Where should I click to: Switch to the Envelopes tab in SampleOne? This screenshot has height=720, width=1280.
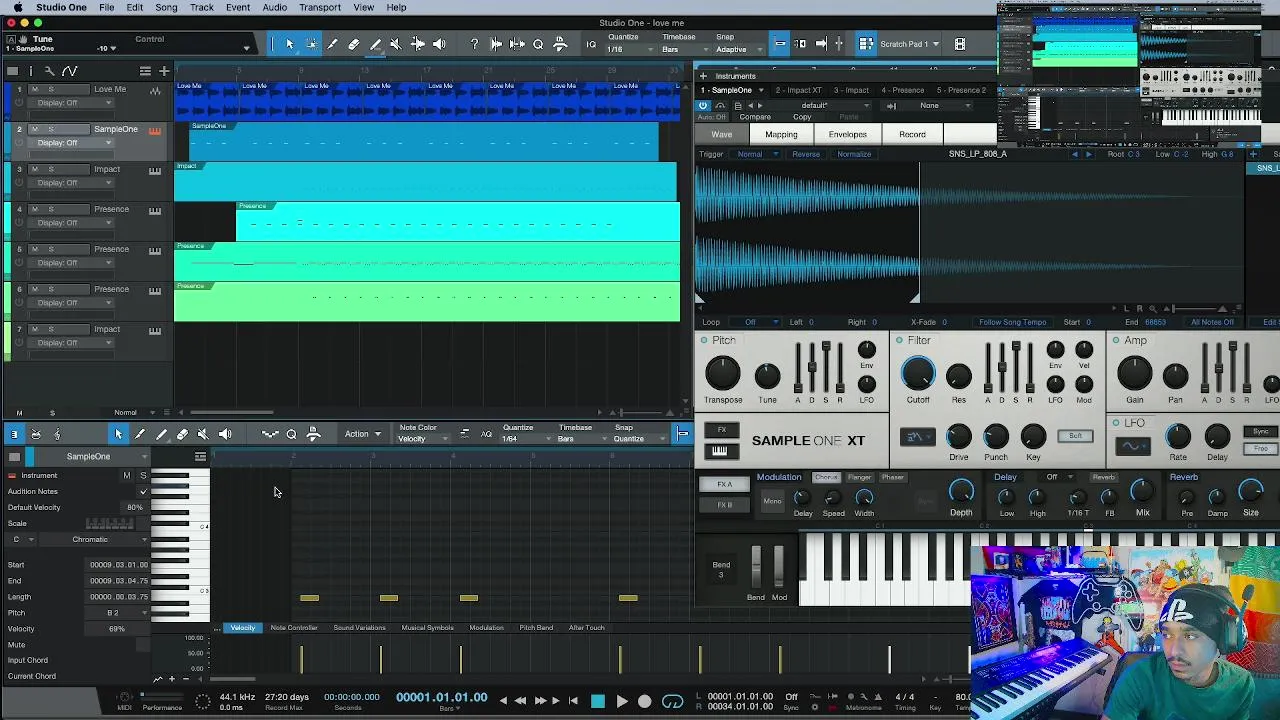pyautogui.click(x=847, y=135)
